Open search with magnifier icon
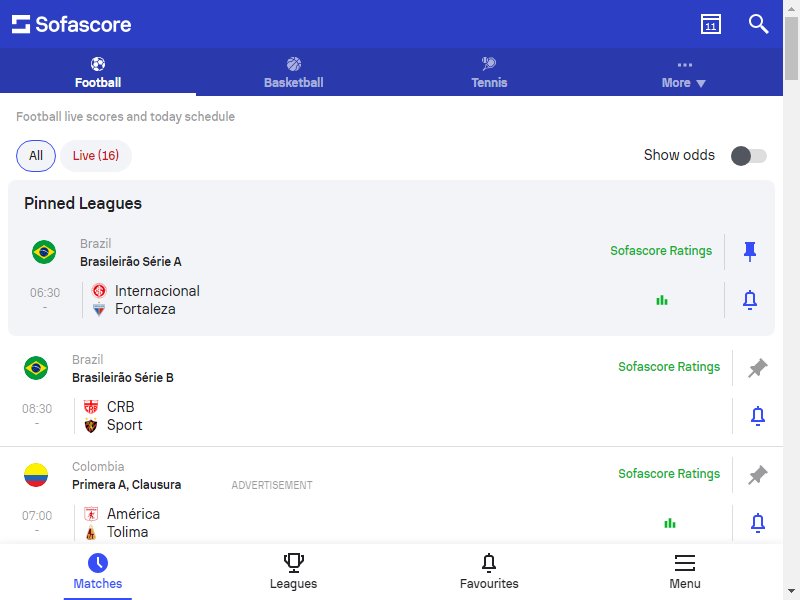The width and height of the screenshot is (800, 600). (x=758, y=24)
